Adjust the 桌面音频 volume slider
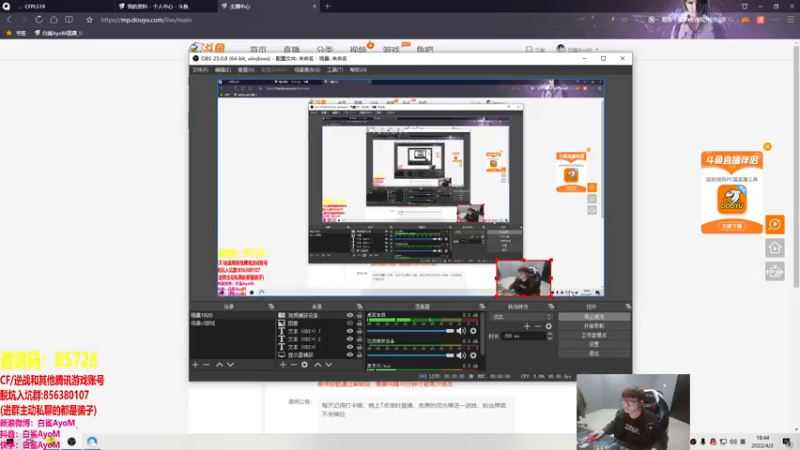The width and height of the screenshot is (800, 450). pyautogui.click(x=410, y=331)
